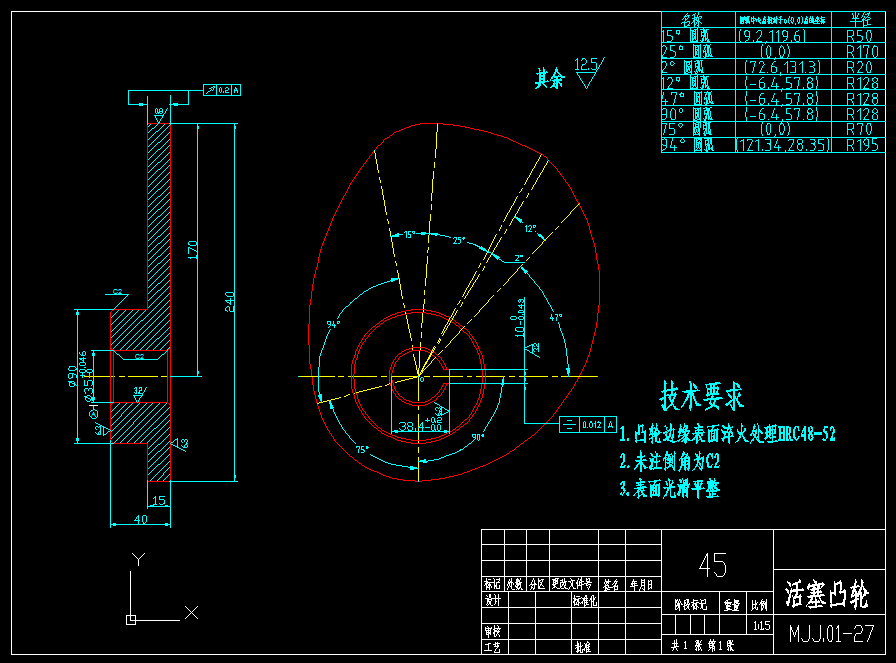Viewport: 896px width, 663px height.
Task: Click the 2° angle dimension in cam view
Action: [x=518, y=258]
